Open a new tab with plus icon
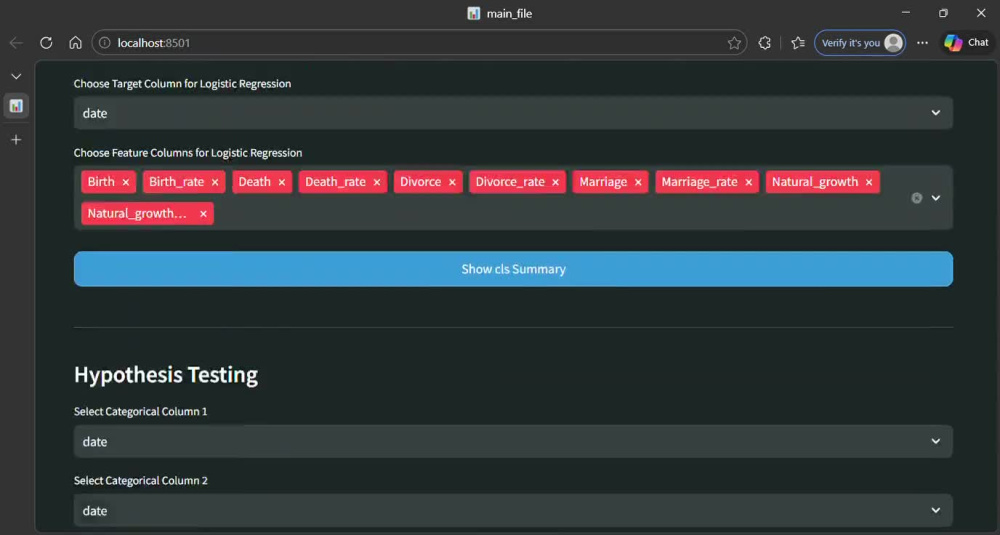 [x=16, y=140]
